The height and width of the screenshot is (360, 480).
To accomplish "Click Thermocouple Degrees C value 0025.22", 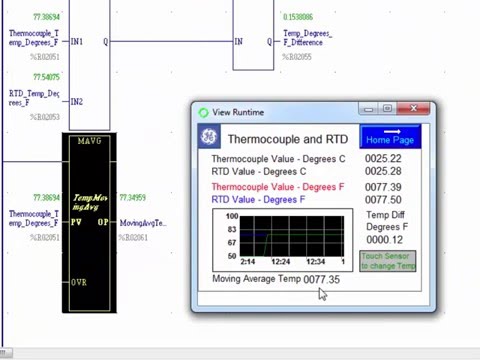I will pyautogui.click(x=383, y=159).
